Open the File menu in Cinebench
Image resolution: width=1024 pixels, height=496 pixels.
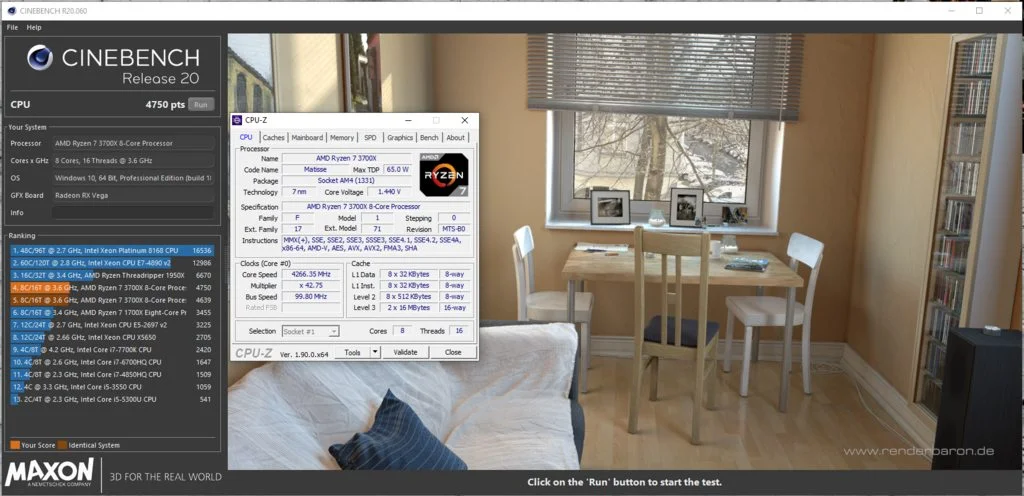click(x=12, y=27)
